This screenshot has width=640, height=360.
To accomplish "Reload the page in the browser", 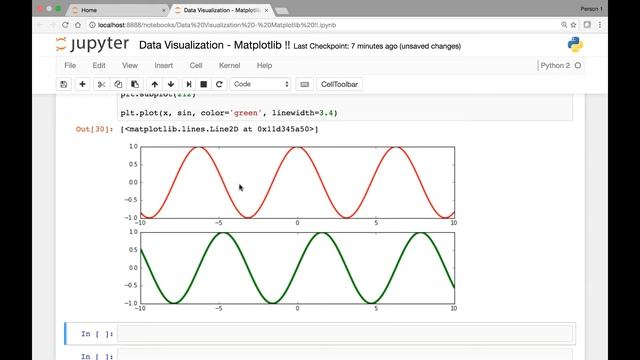I will (65, 25).
